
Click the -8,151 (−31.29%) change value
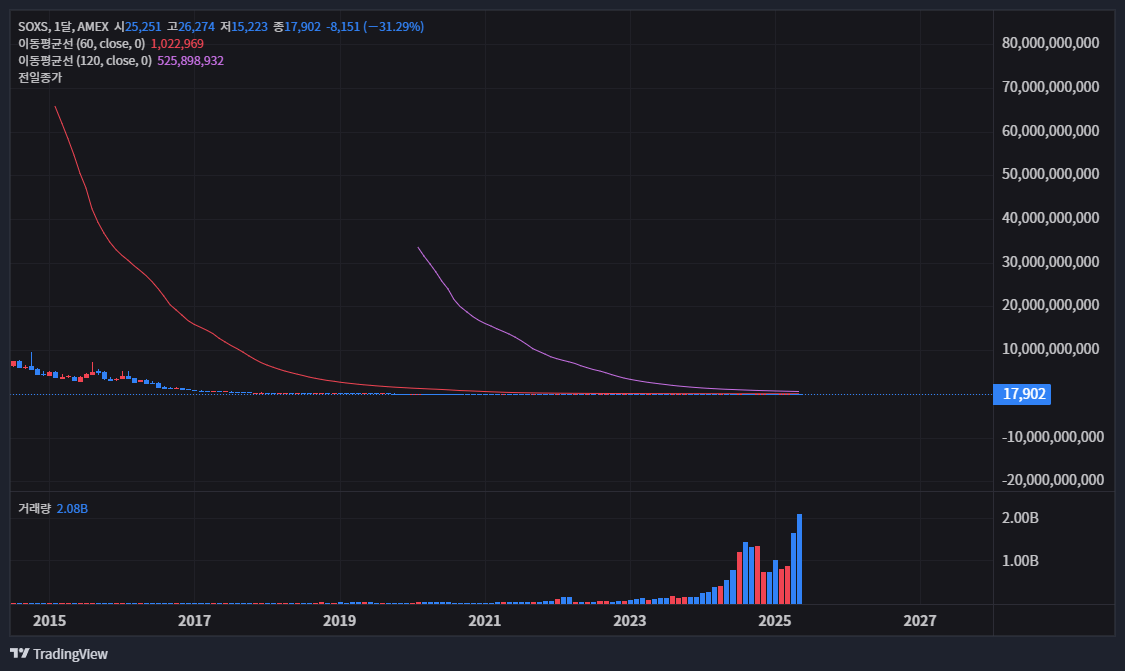(375, 27)
